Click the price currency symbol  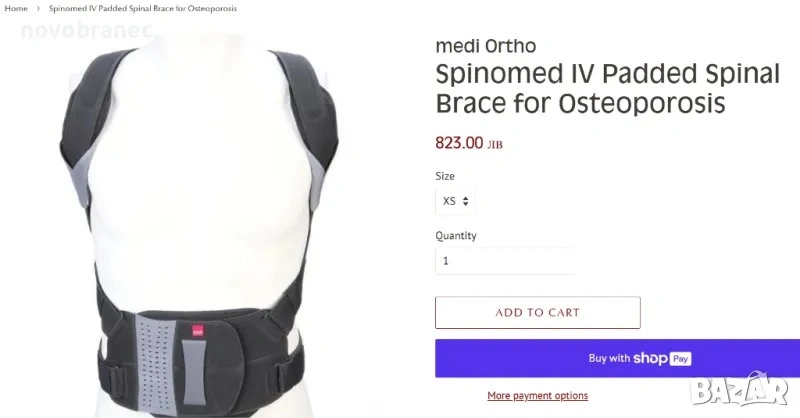495,145
